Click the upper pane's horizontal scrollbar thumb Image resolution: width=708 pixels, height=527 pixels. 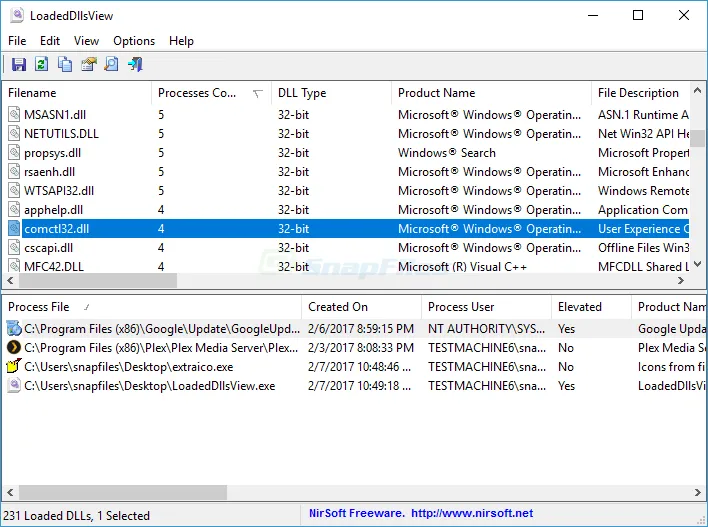coord(98,280)
